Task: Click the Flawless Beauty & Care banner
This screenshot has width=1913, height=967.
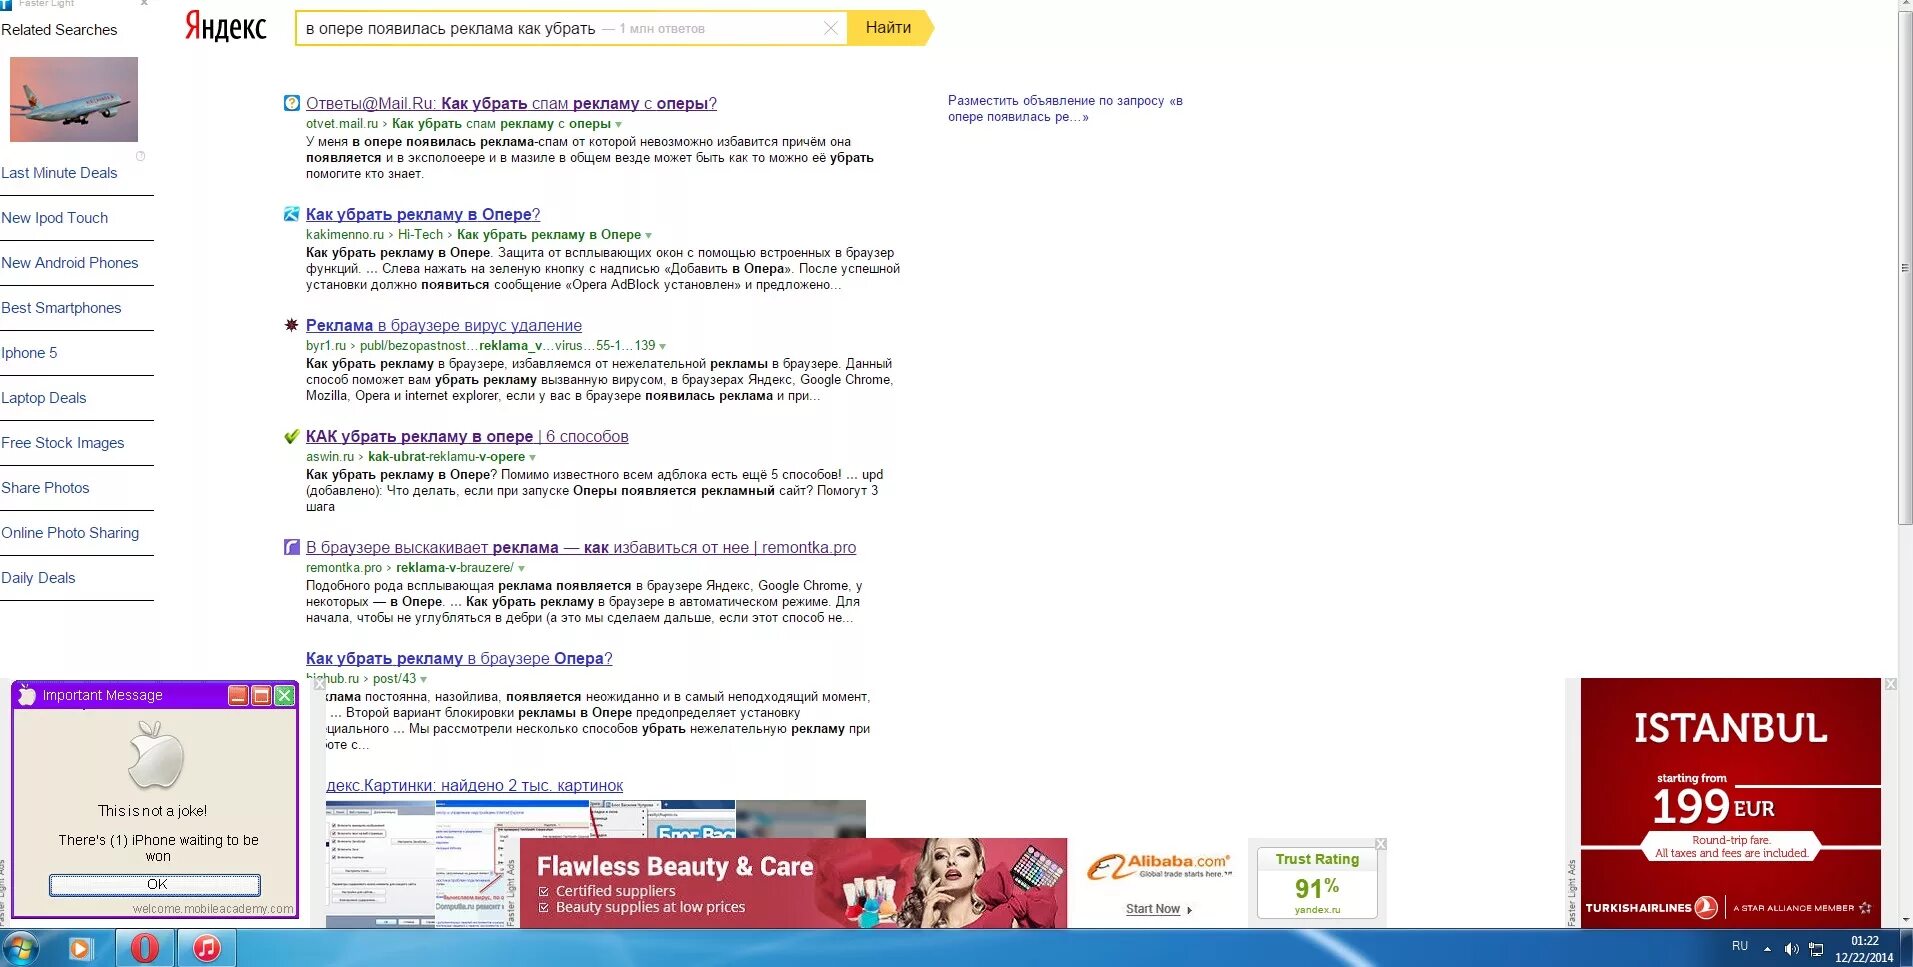Action: coord(793,883)
